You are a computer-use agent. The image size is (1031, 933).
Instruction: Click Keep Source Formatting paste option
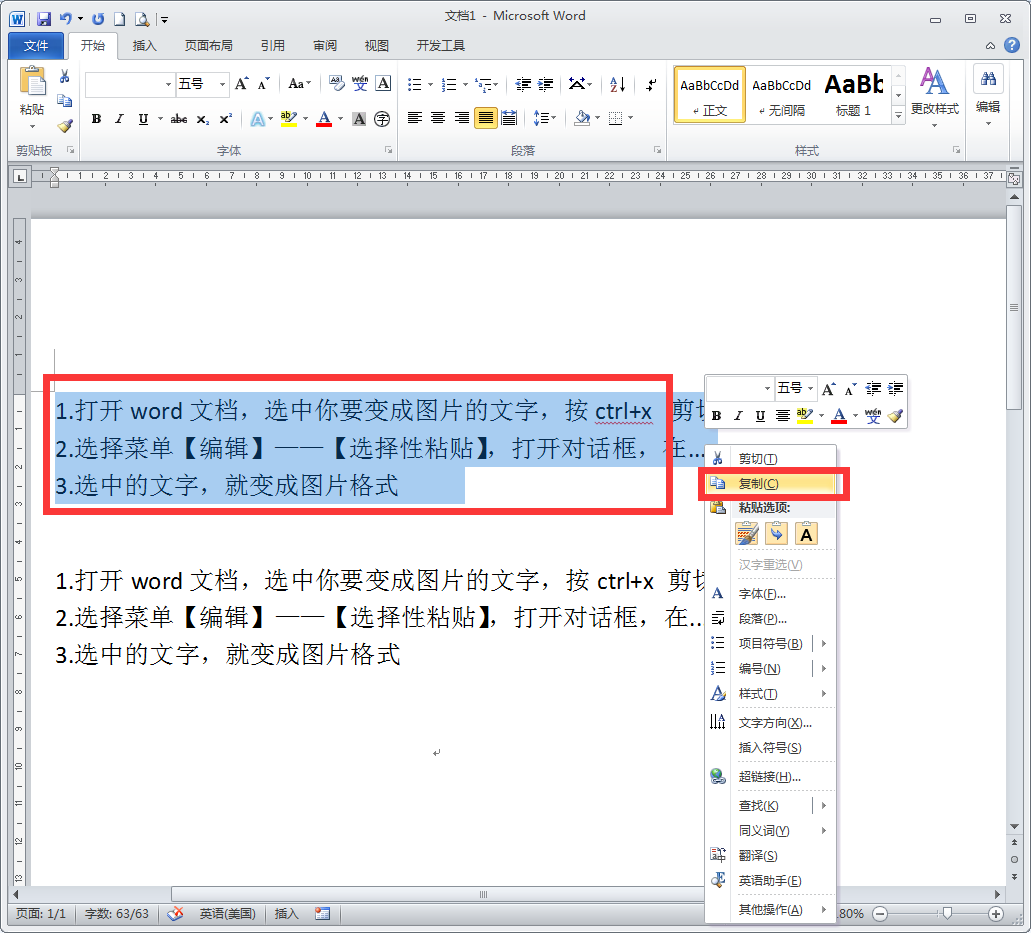click(x=747, y=534)
